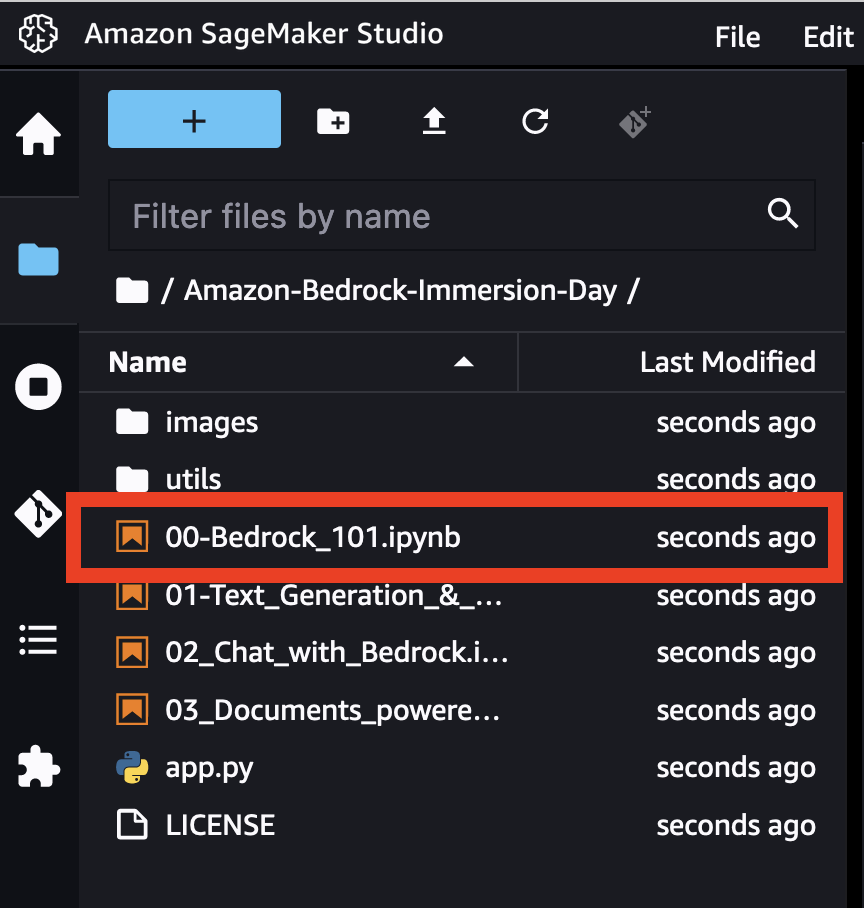
Task: Select the LICENSE file
Action: click(x=462, y=825)
